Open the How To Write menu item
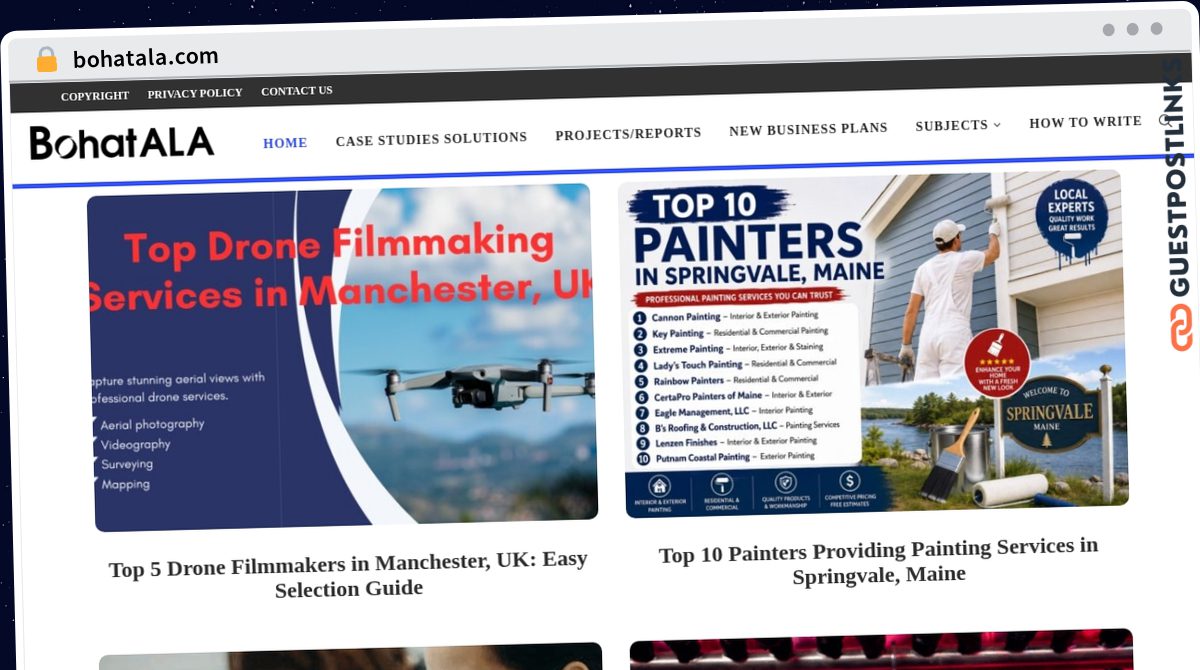Image resolution: width=1200 pixels, height=670 pixels. [1085, 122]
